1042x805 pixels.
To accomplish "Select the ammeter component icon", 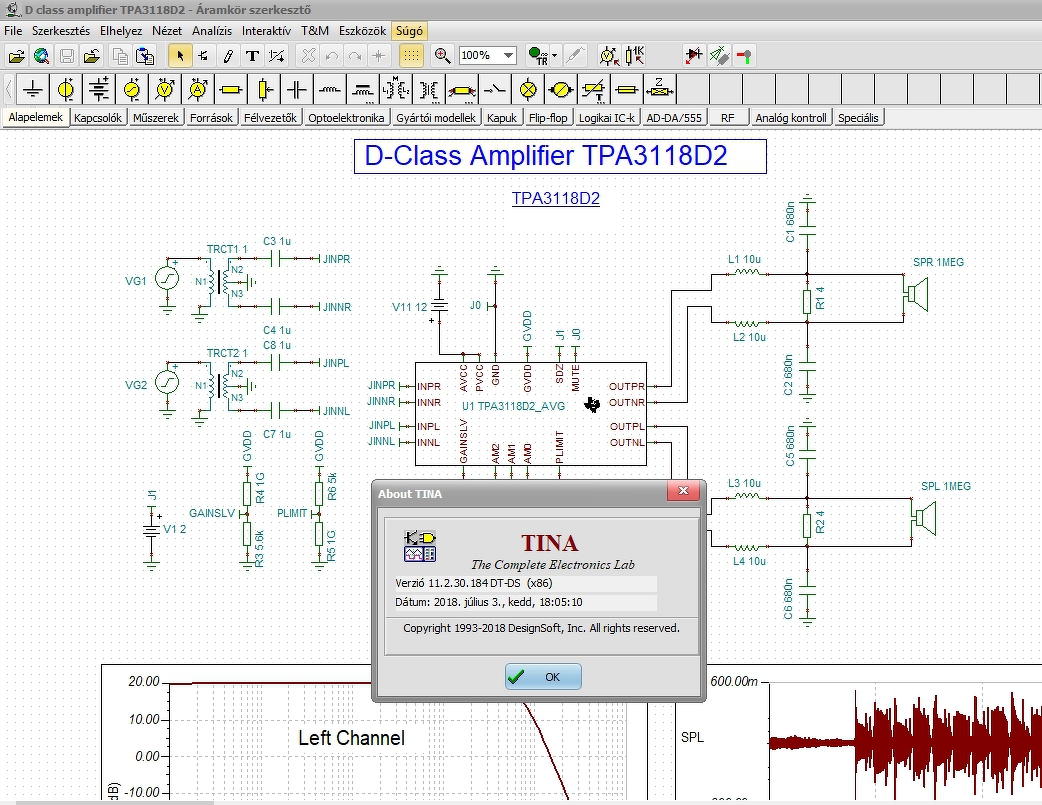I will tap(198, 89).
